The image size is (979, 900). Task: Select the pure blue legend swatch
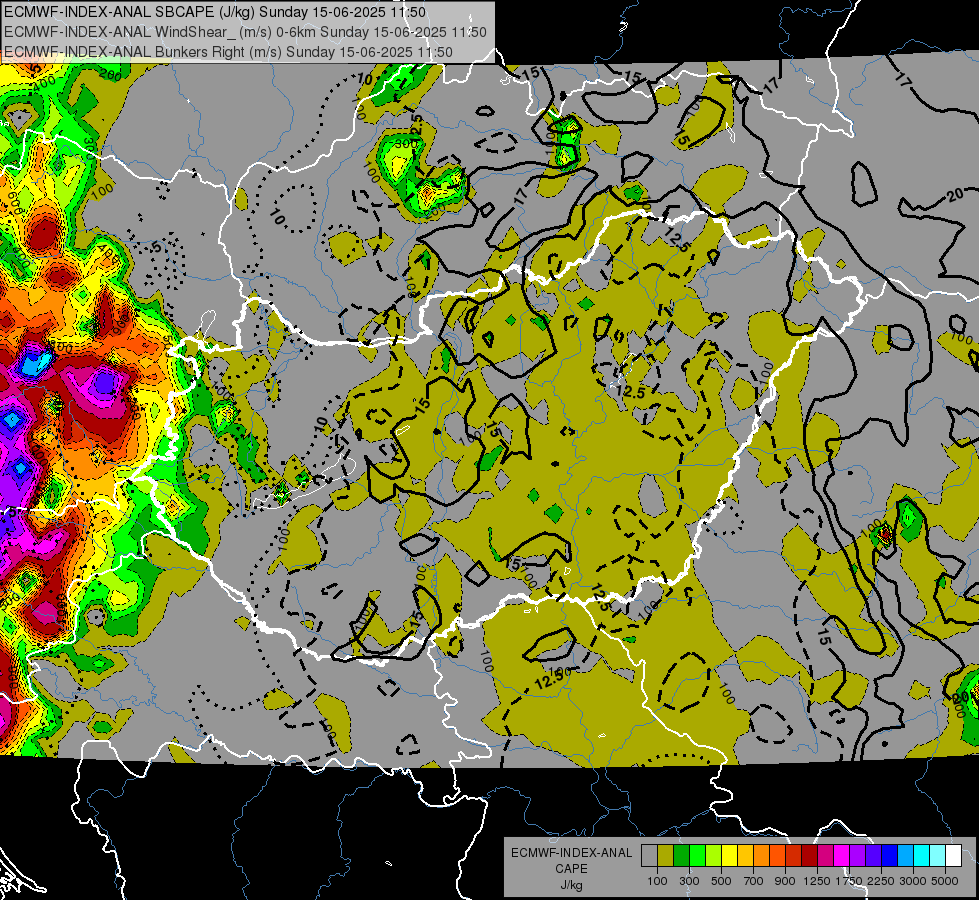point(890,856)
